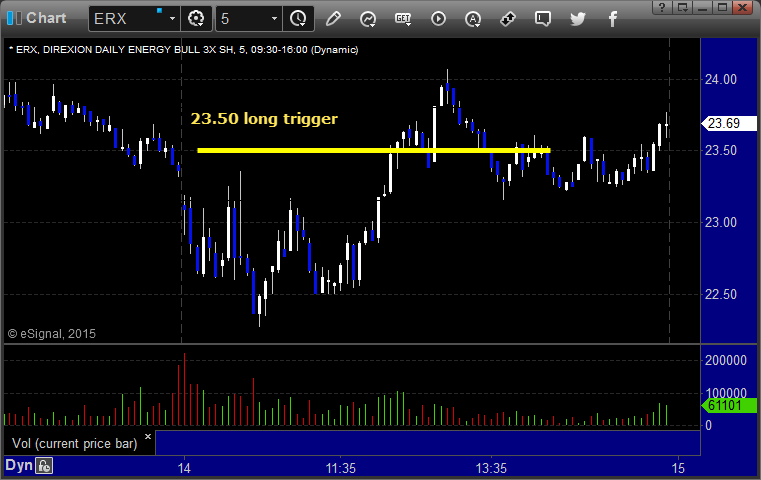Close the Vol current price bar tab
The image size is (761, 480).
coord(148,436)
